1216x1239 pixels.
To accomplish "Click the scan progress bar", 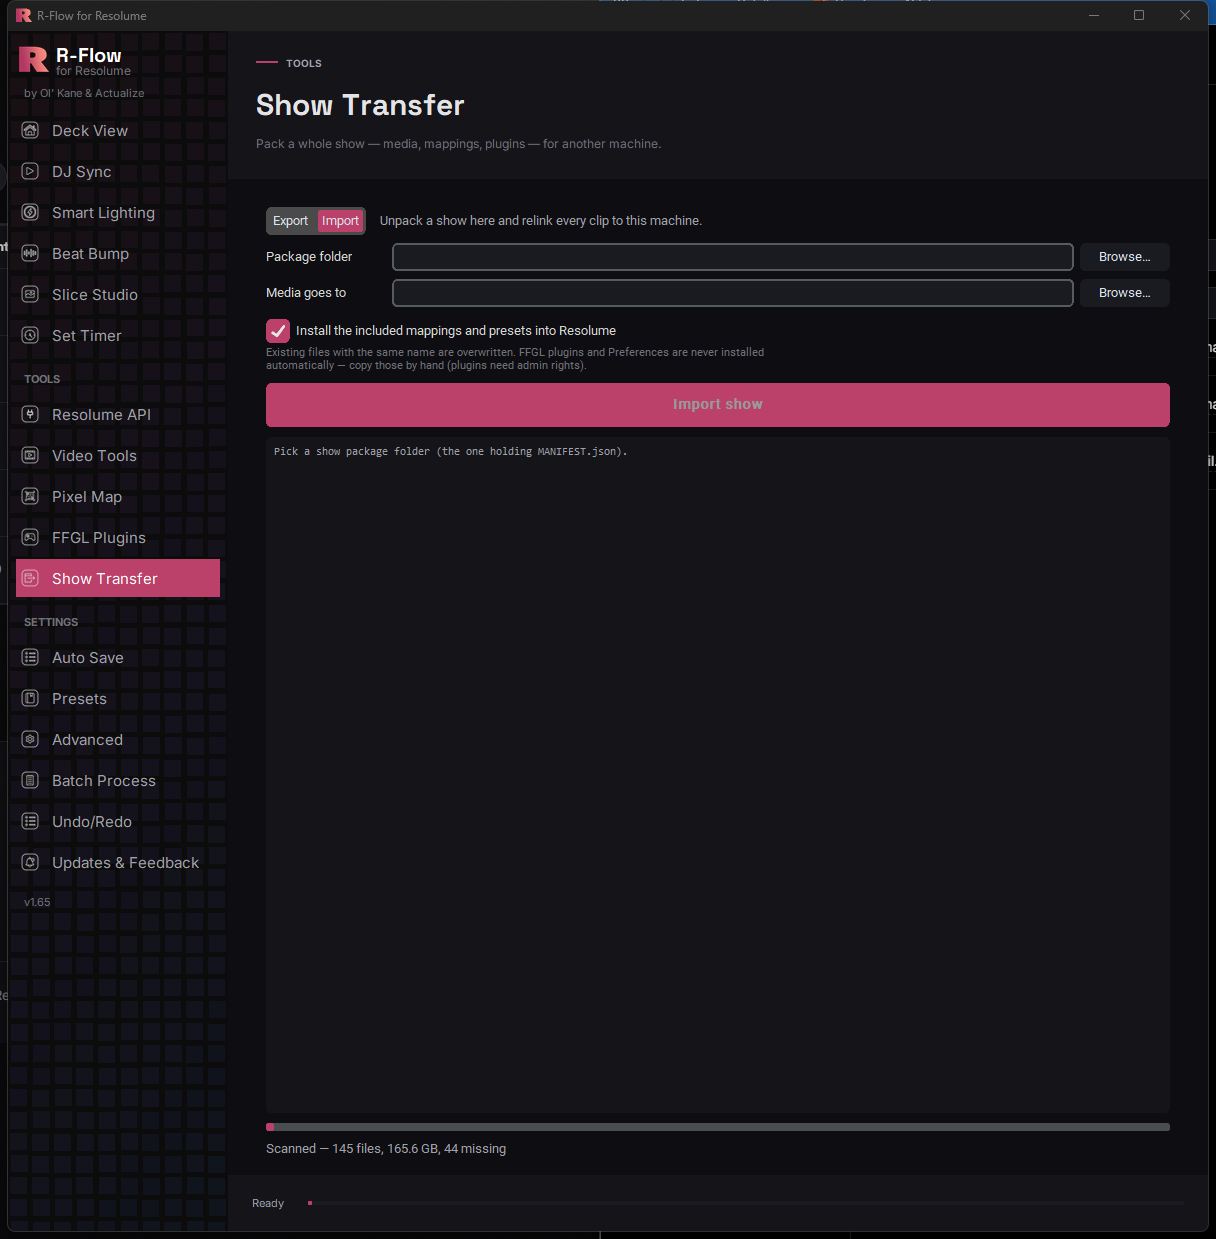I will click(x=718, y=1127).
